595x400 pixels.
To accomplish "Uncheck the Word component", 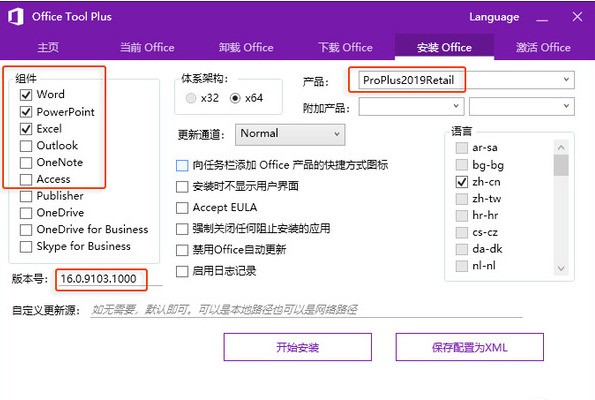I will (x=26, y=94).
